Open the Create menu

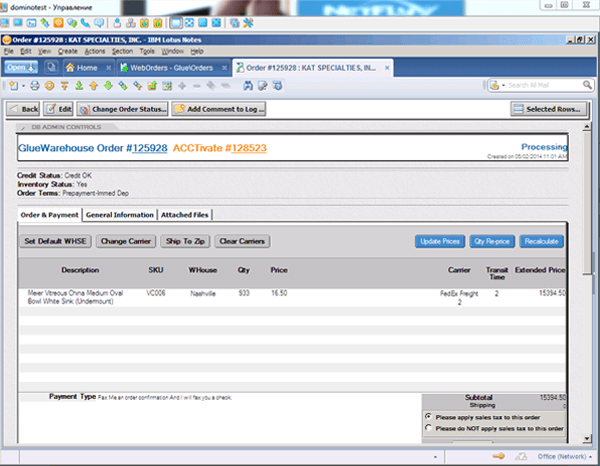coord(68,51)
